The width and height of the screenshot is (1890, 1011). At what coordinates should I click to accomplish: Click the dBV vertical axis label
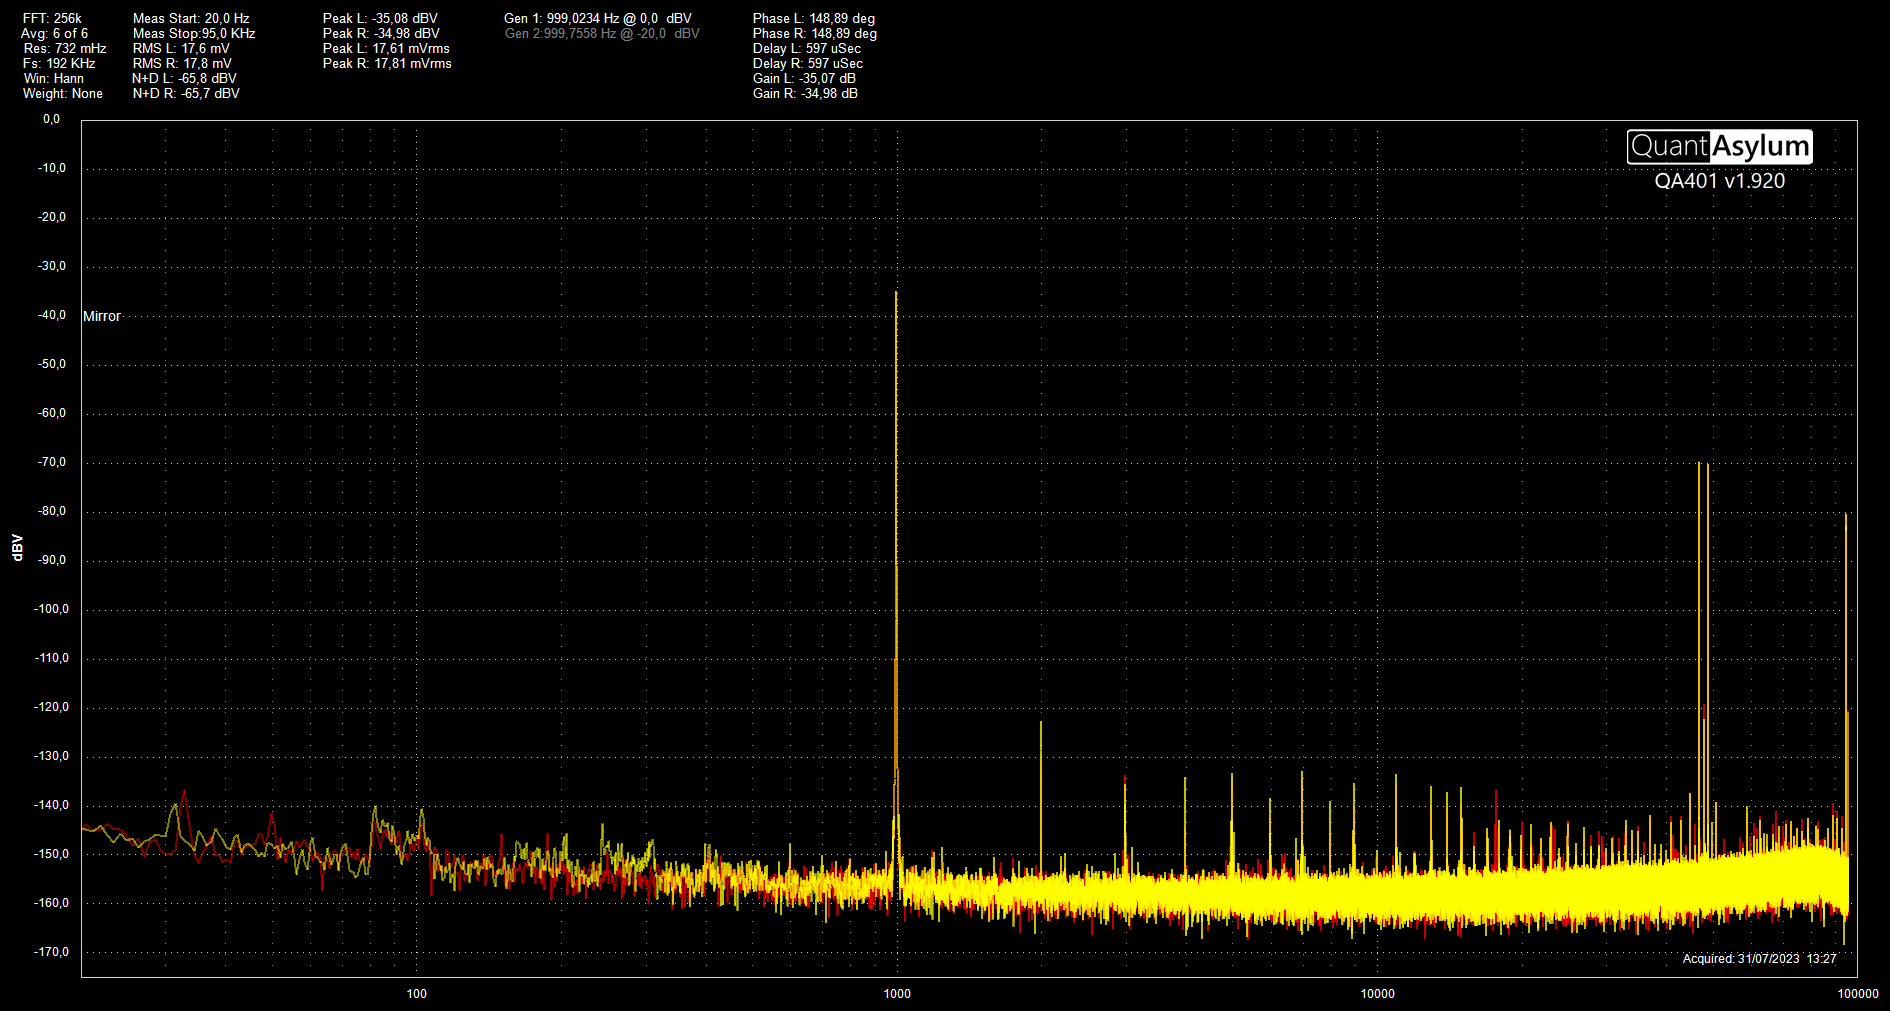(17, 547)
